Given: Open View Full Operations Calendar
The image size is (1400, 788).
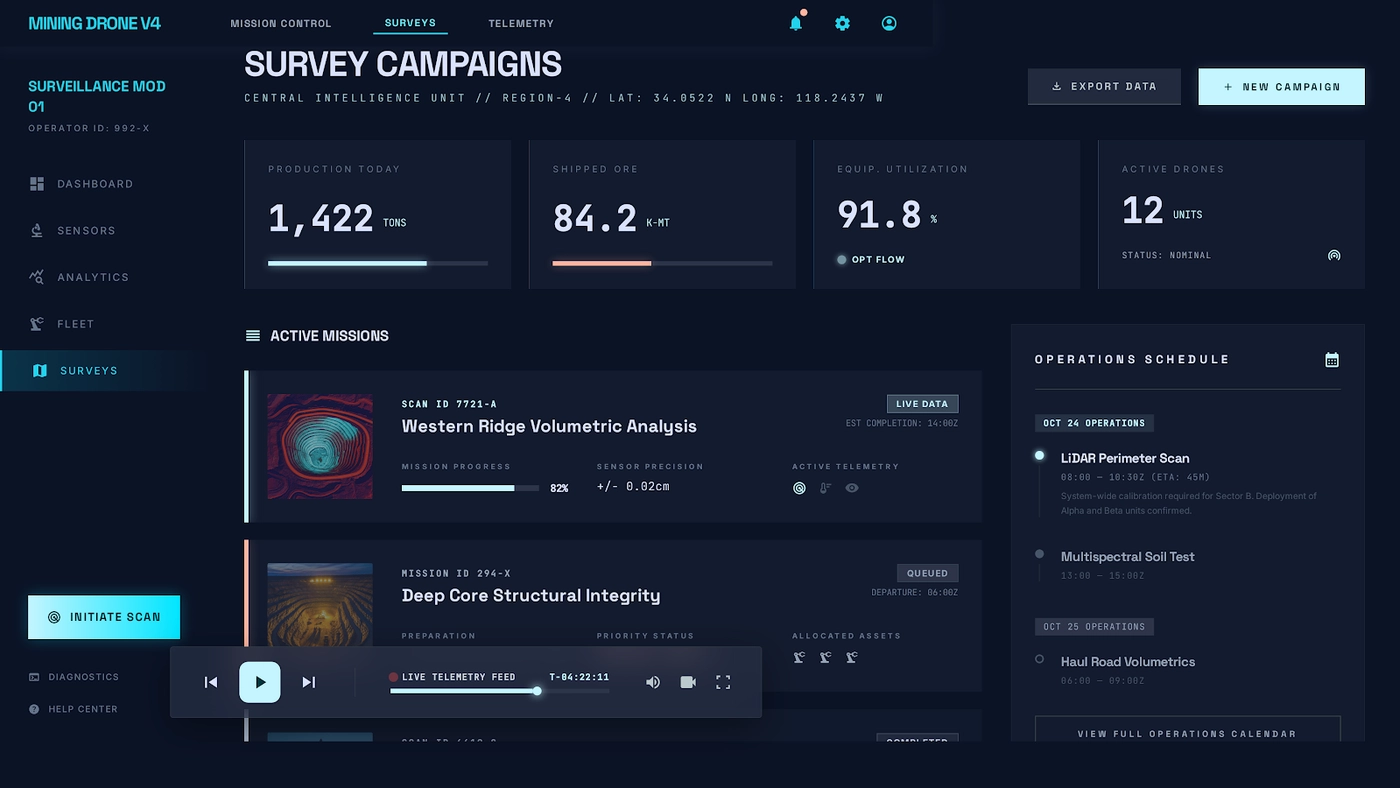Looking at the screenshot, I should 1187,732.
